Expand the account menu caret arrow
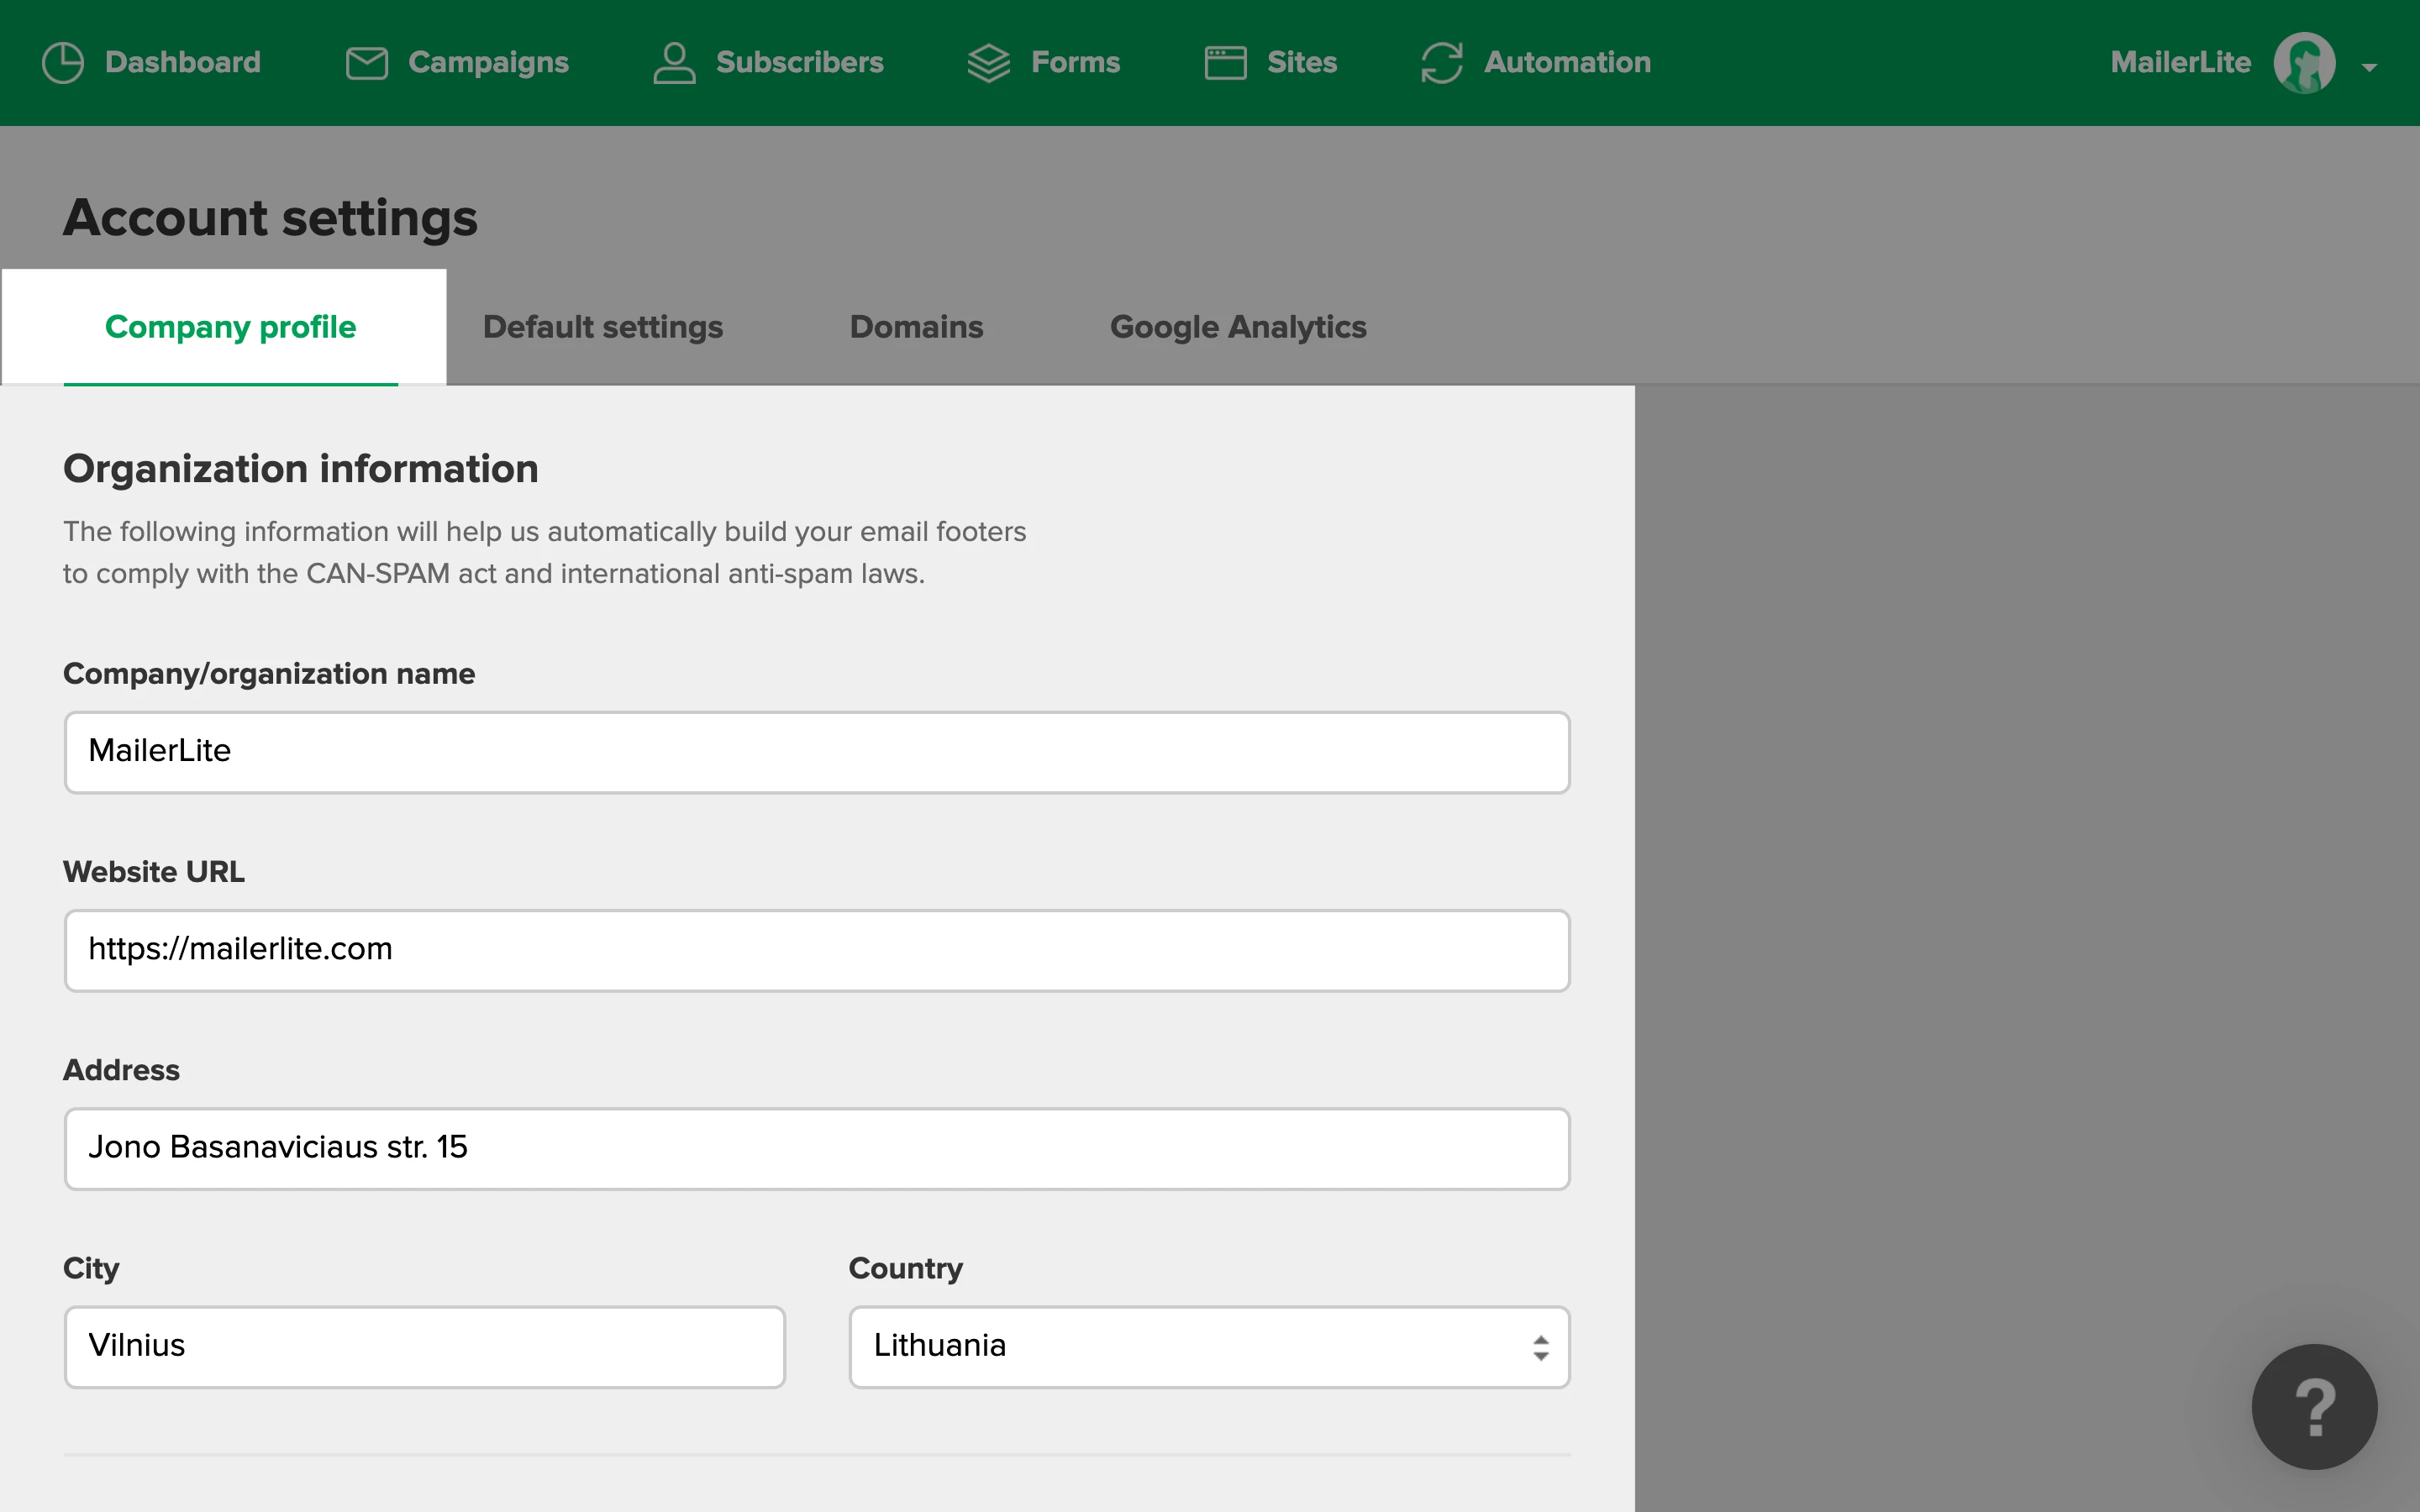The height and width of the screenshot is (1512, 2420). 2369,68
